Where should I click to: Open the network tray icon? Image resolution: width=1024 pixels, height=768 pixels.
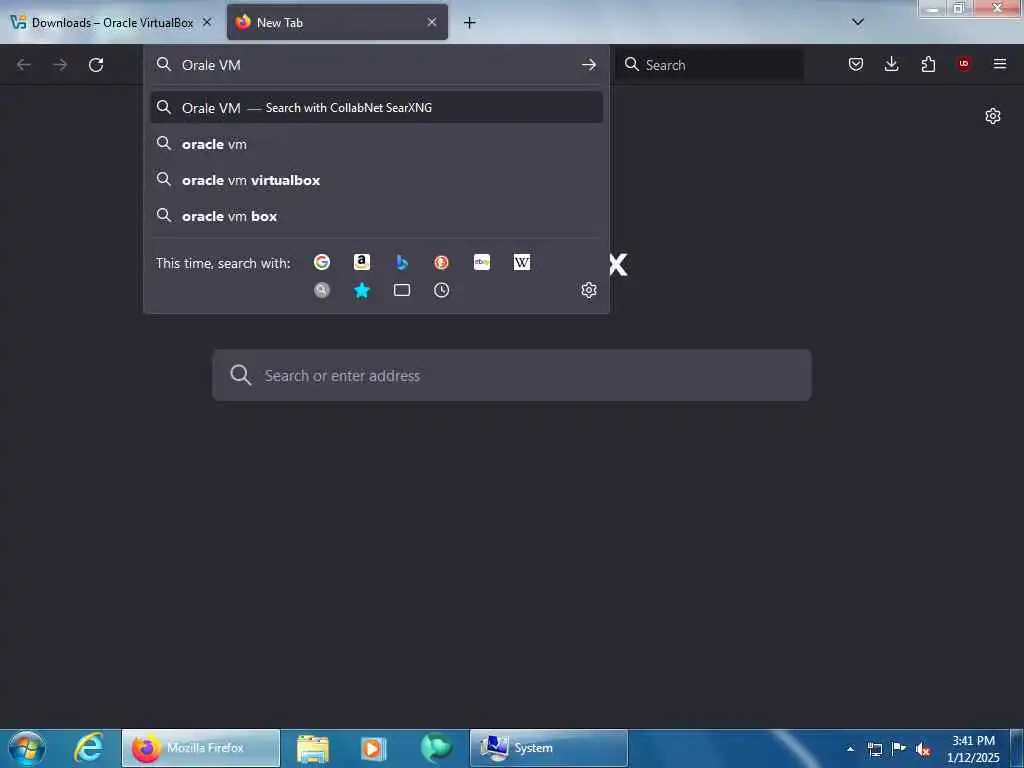[874, 749]
